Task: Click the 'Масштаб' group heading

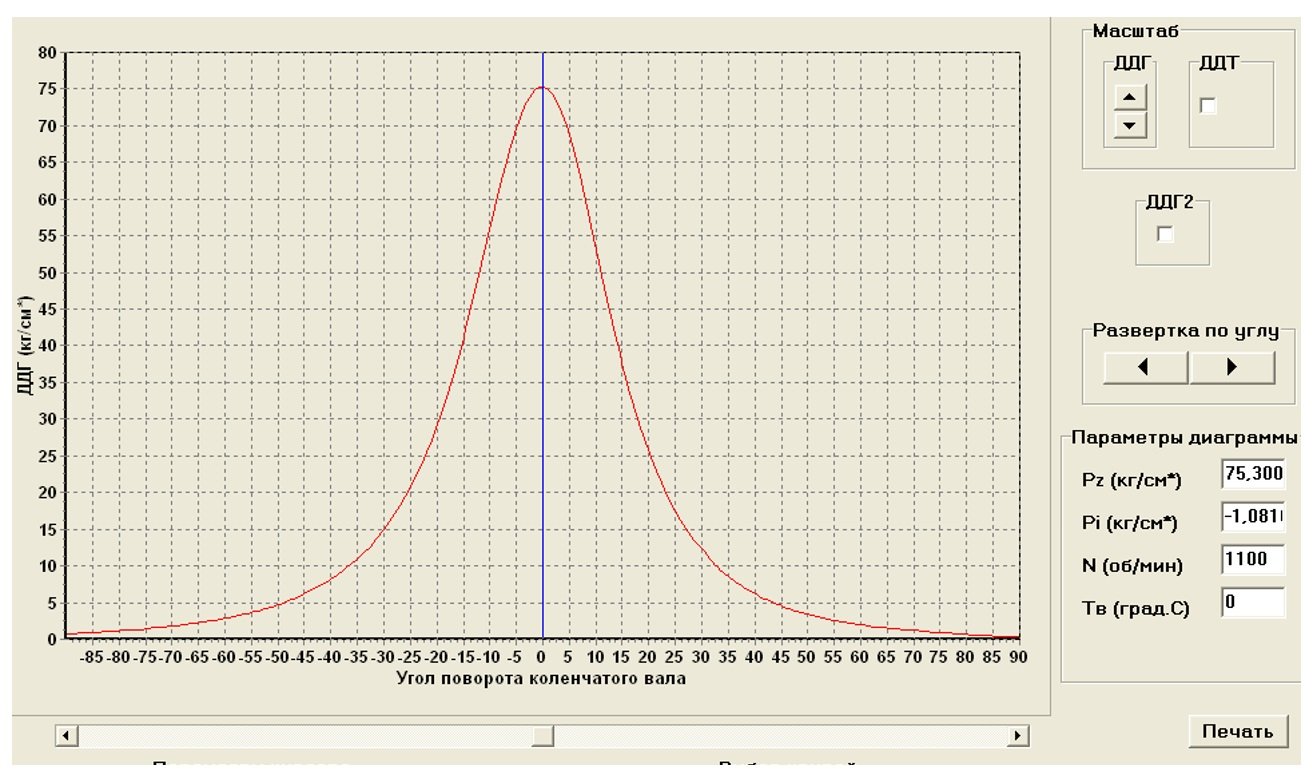Action: coord(1138,30)
